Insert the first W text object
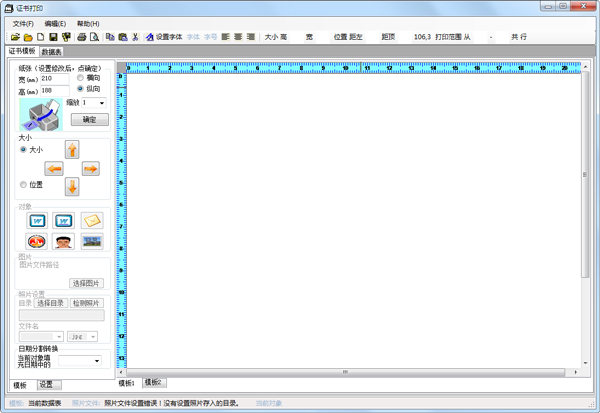 [37, 220]
